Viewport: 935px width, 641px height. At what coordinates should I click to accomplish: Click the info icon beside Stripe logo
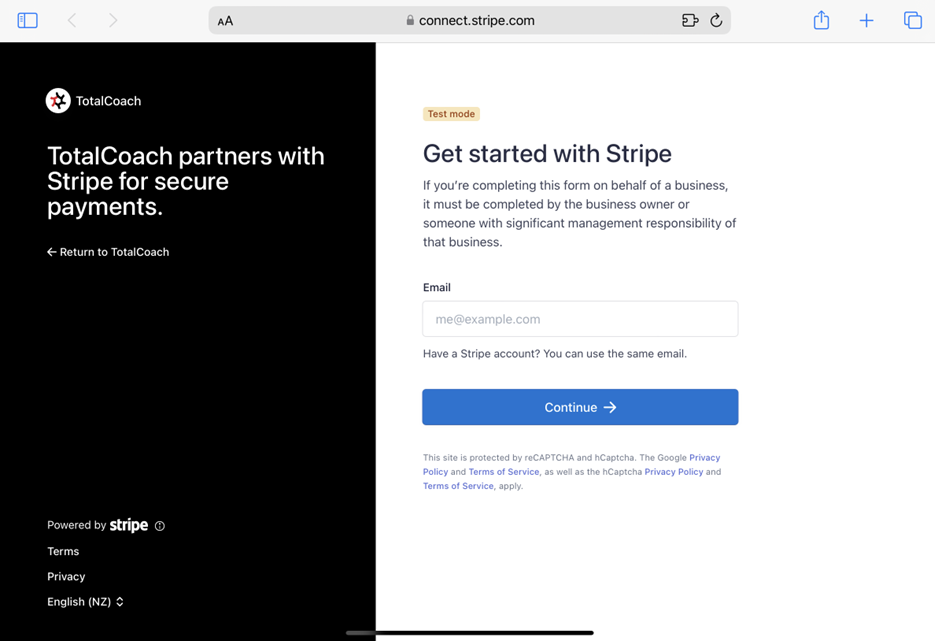coord(160,526)
